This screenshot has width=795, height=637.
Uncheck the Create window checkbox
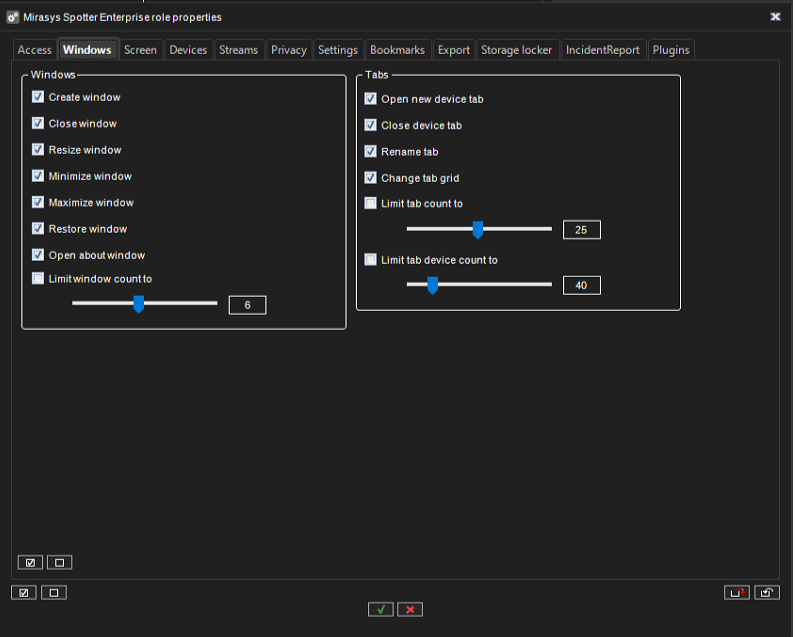[x=38, y=97]
